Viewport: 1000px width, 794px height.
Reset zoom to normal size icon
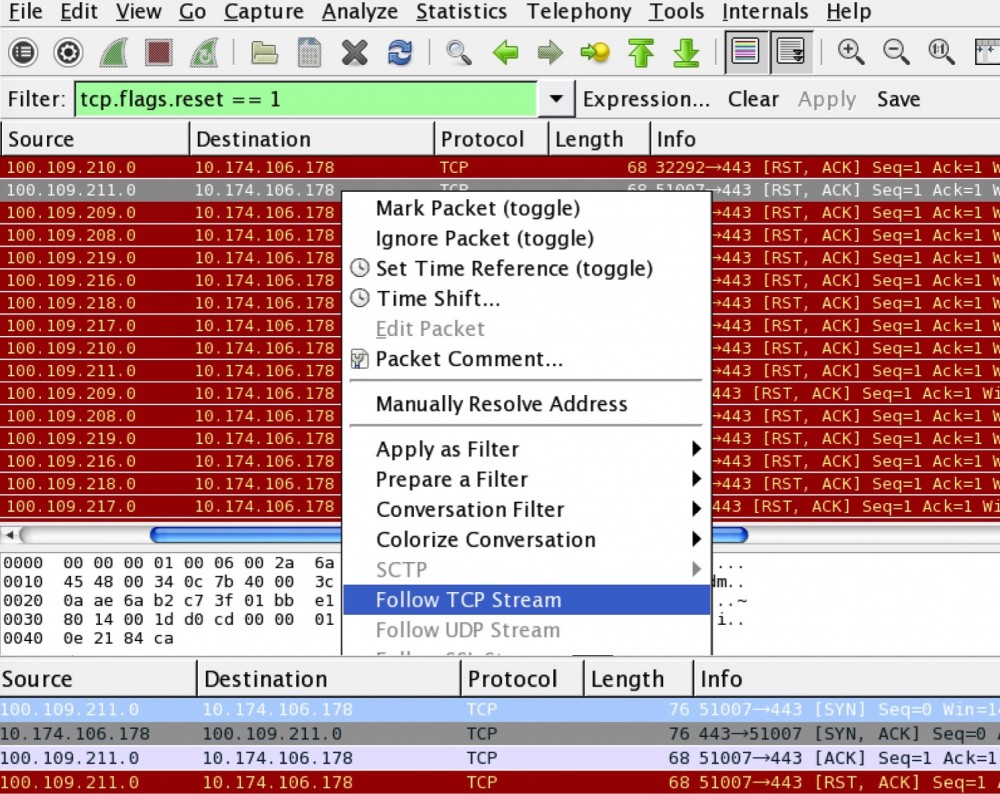pyautogui.click(x=941, y=52)
